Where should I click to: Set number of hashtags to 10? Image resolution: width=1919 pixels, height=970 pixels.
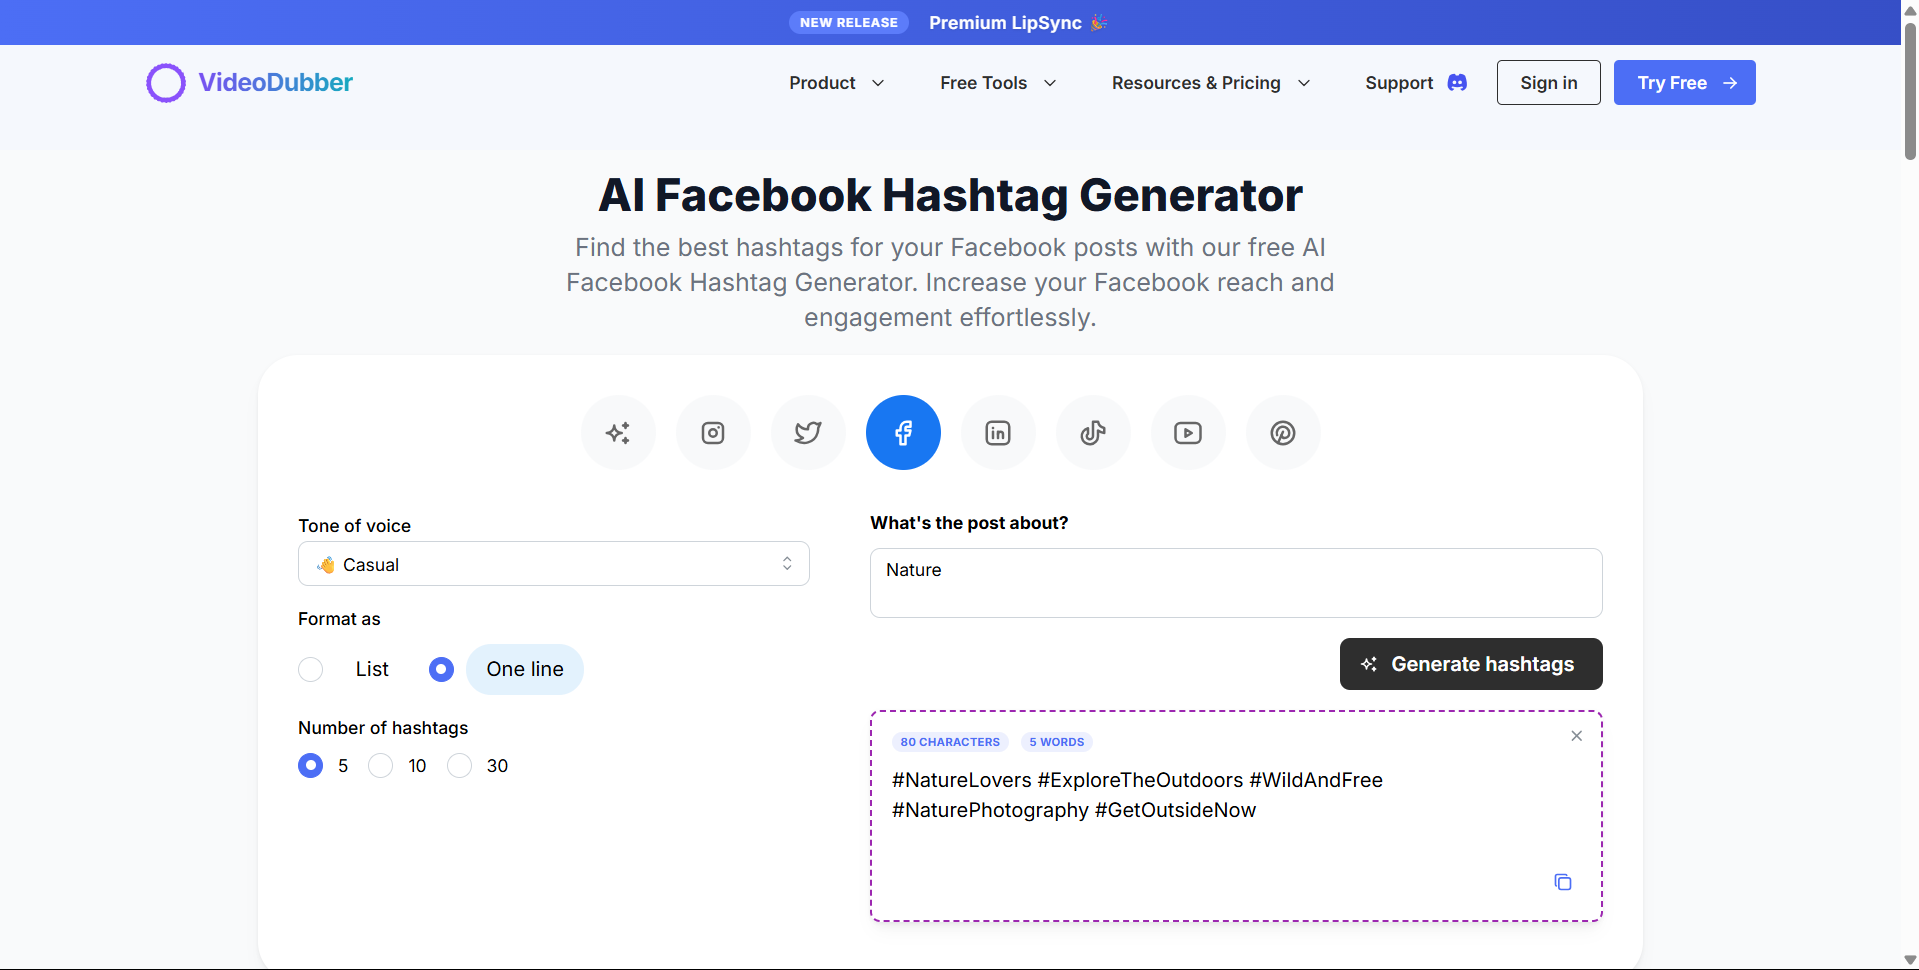point(381,766)
